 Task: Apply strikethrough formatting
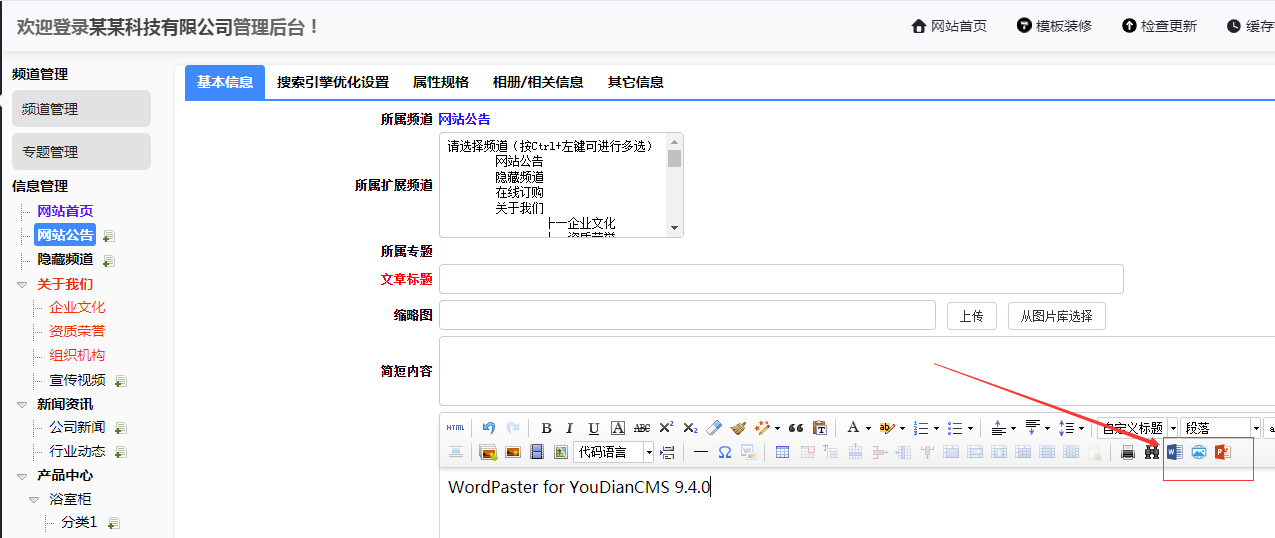642,428
